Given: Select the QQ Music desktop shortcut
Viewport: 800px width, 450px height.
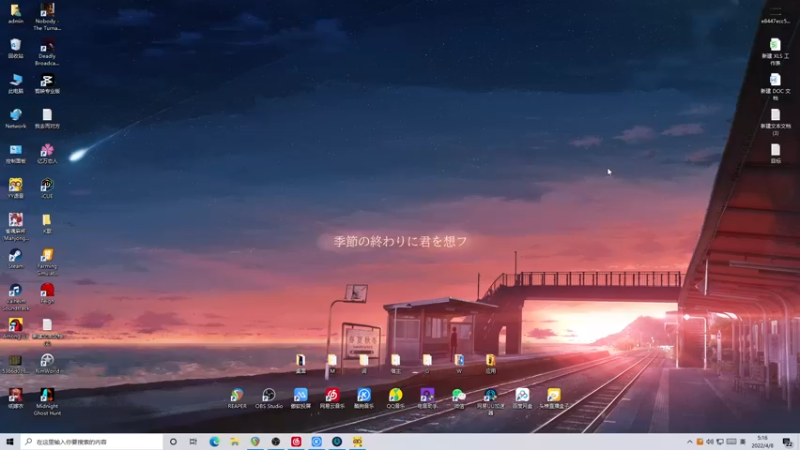Looking at the screenshot, I should point(395,398).
